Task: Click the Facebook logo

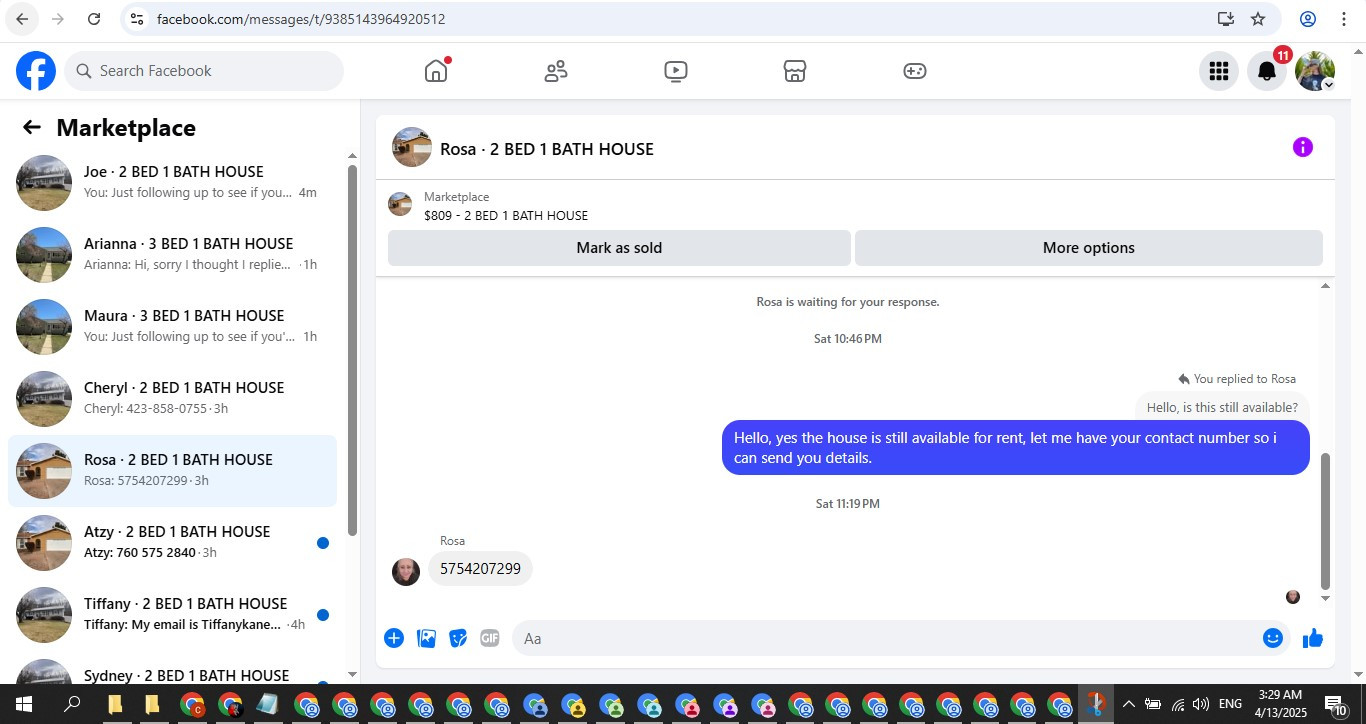Action: (36, 71)
